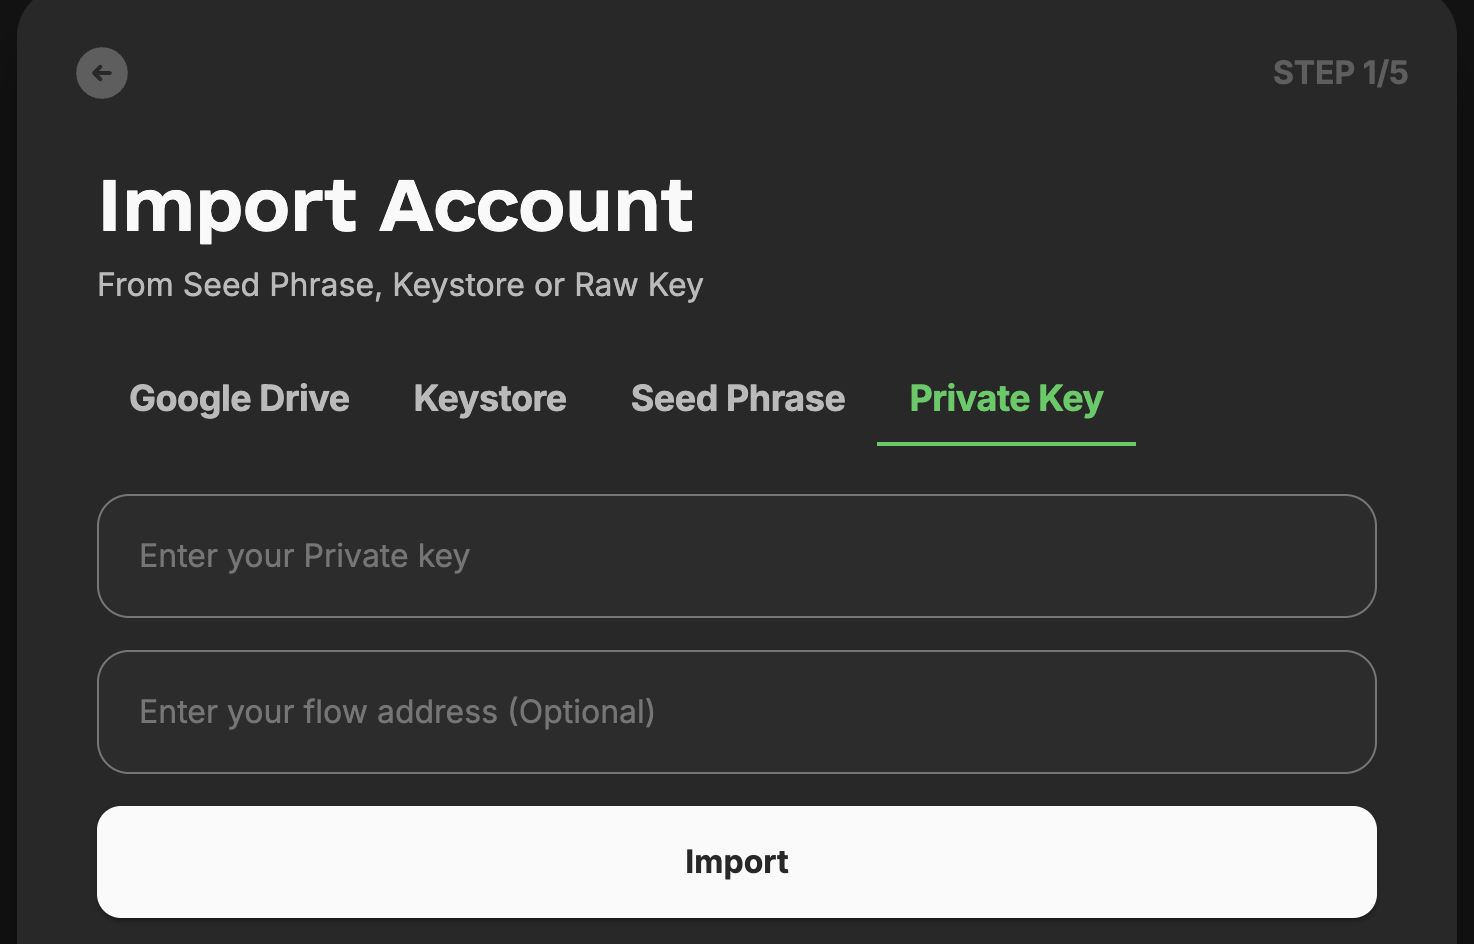Go back using the round gray button

click(x=102, y=73)
